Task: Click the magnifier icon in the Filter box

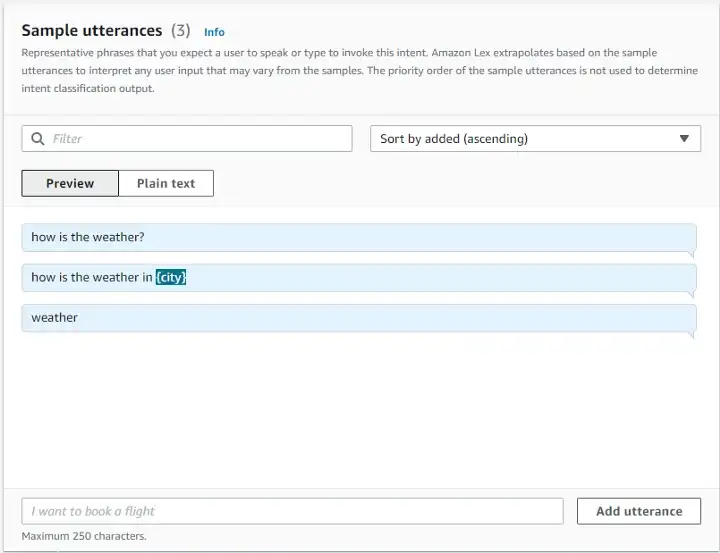Action: click(x=38, y=139)
